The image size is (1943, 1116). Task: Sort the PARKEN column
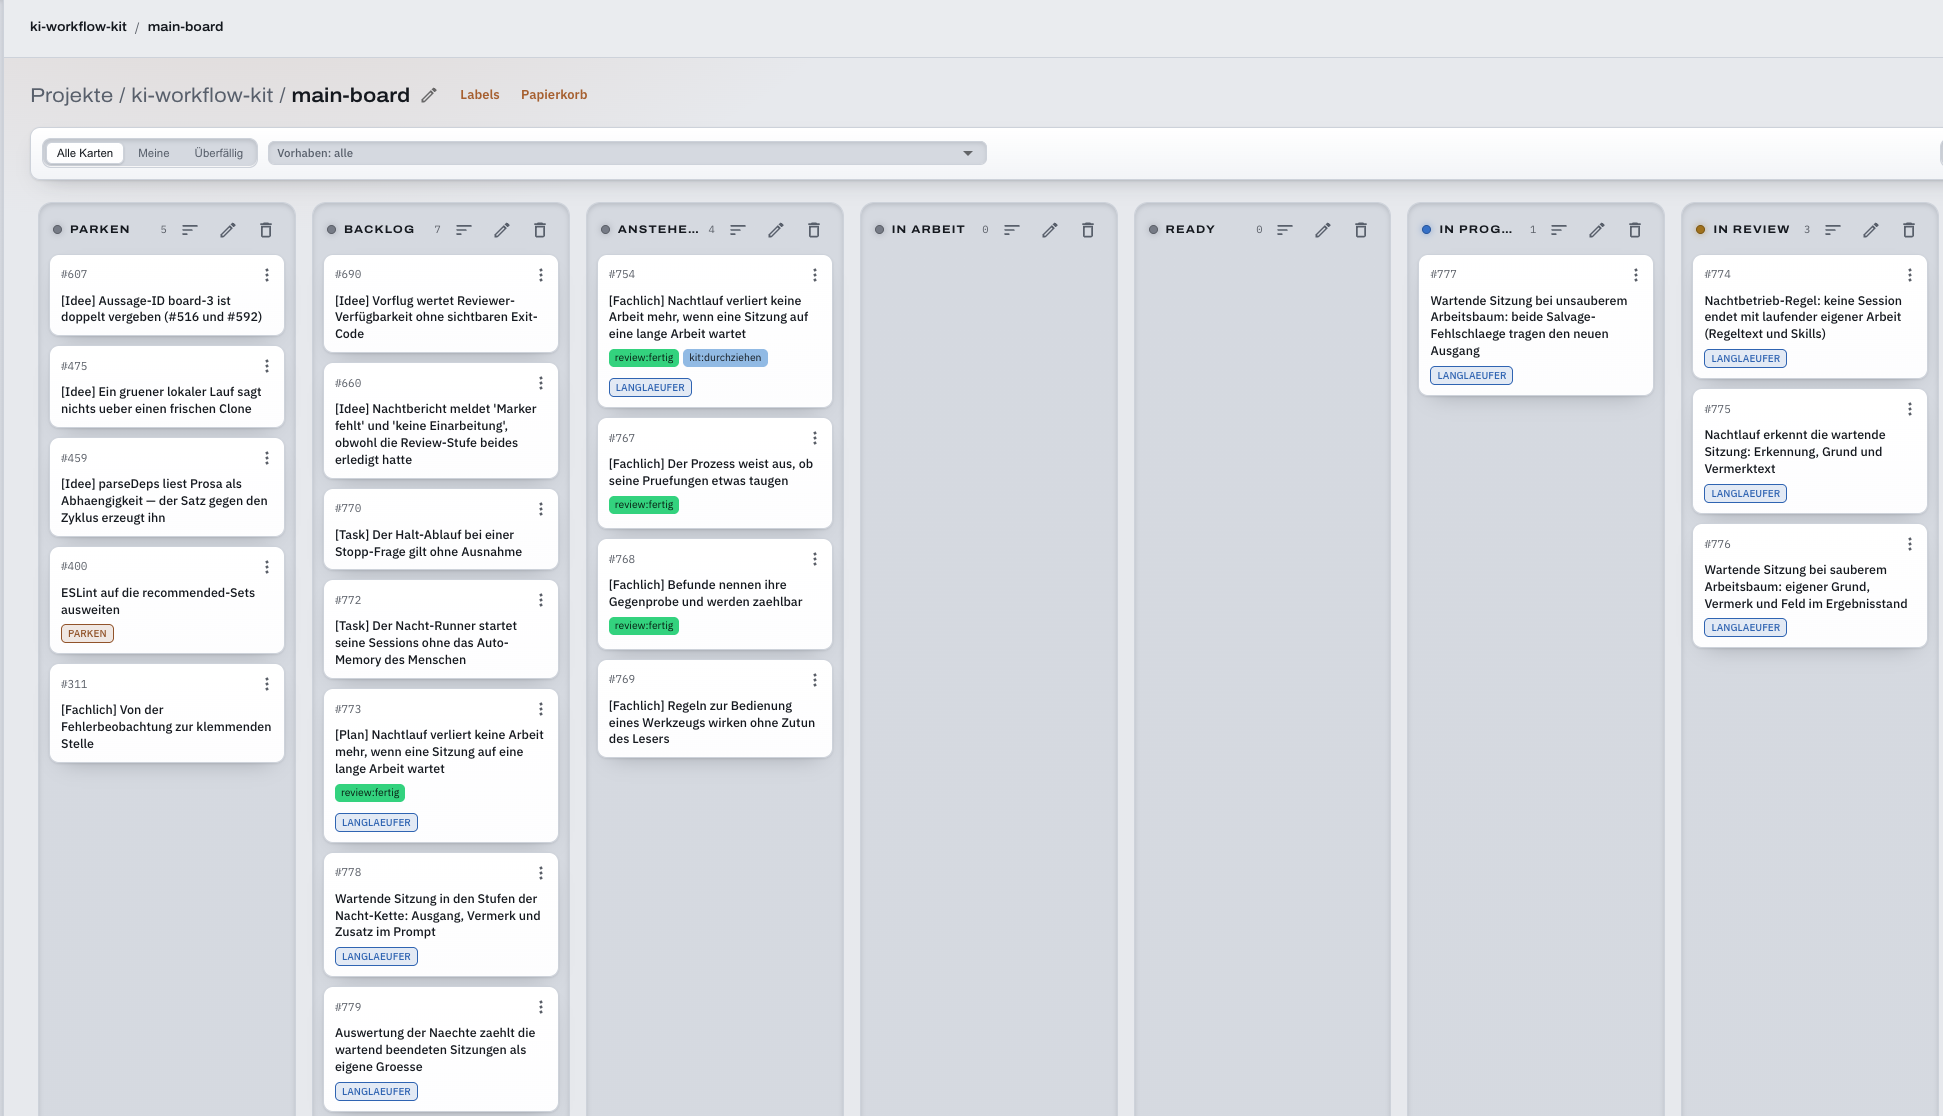point(190,230)
